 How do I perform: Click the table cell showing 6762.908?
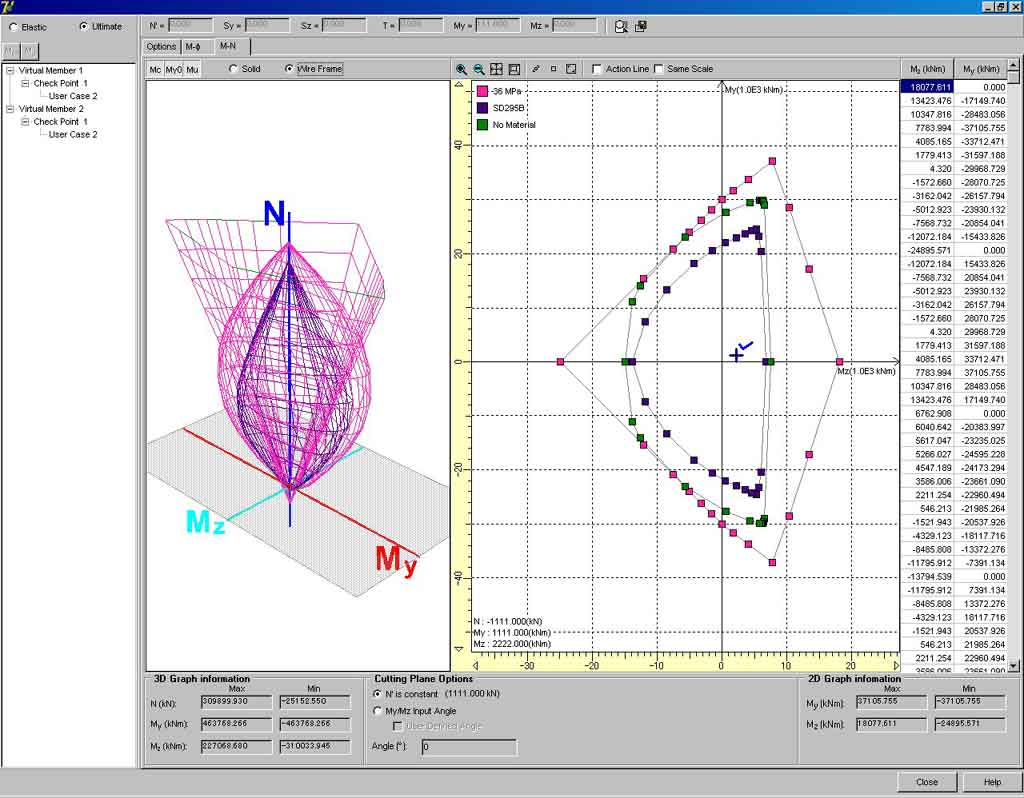pos(927,413)
